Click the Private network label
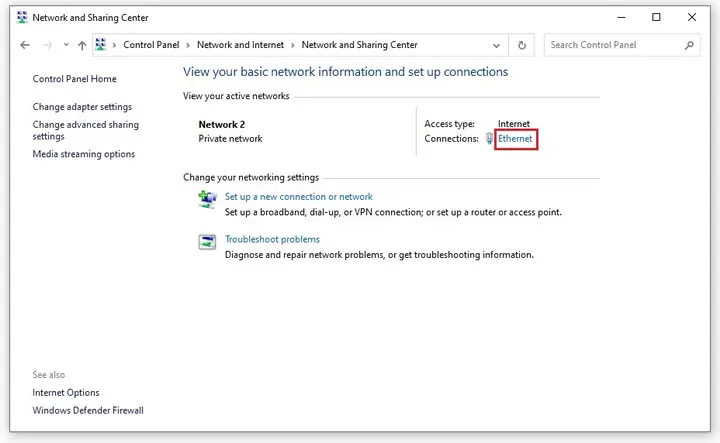The image size is (720, 443). click(x=231, y=139)
